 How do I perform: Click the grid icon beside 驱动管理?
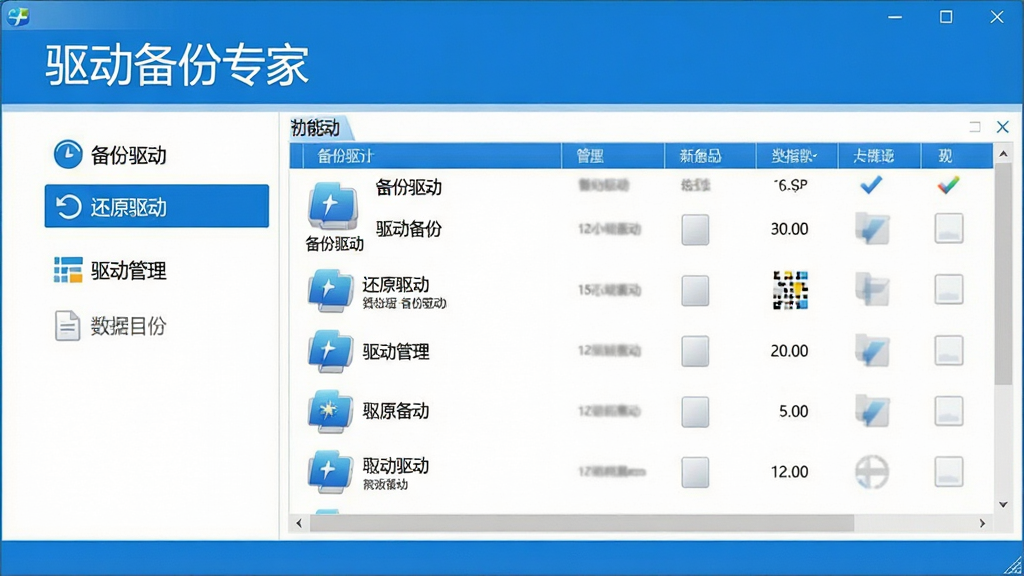68,270
